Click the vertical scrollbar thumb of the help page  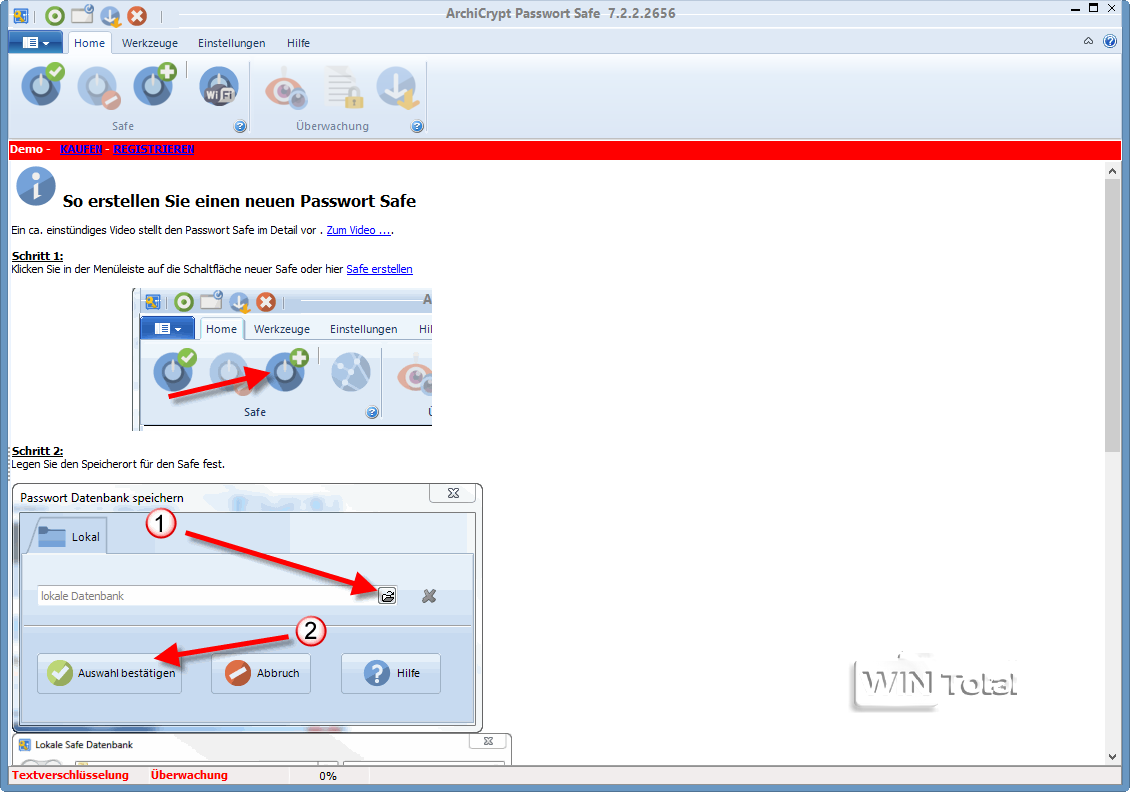(1112, 316)
